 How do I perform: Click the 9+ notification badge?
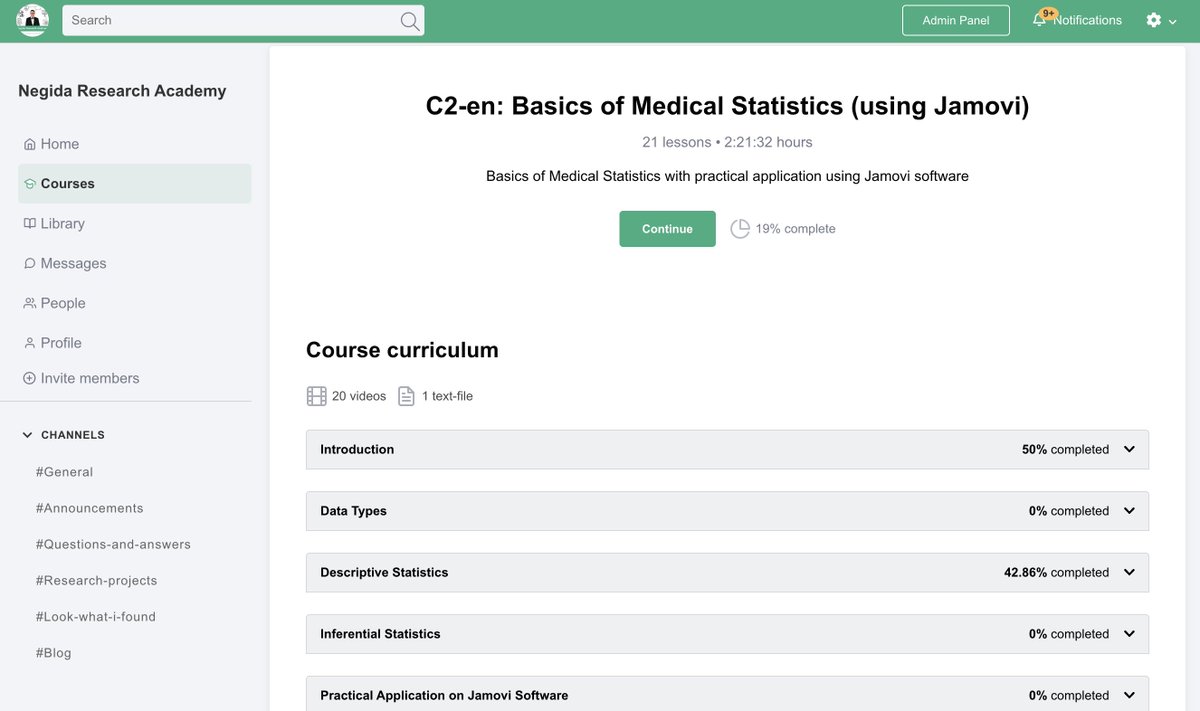click(1048, 13)
